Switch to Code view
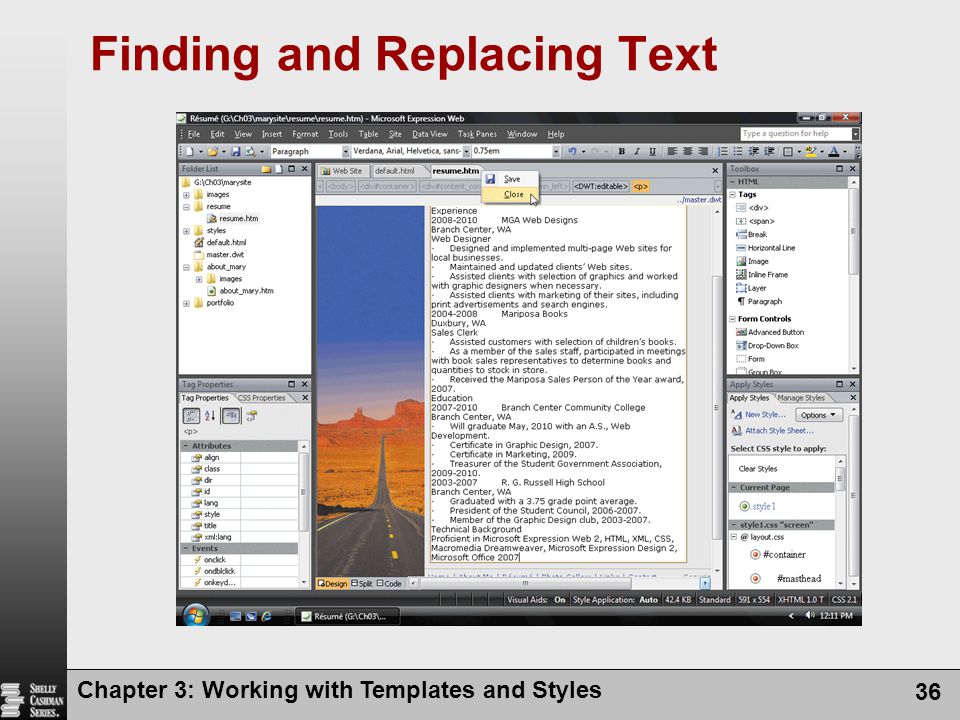960x720 pixels. coord(389,583)
